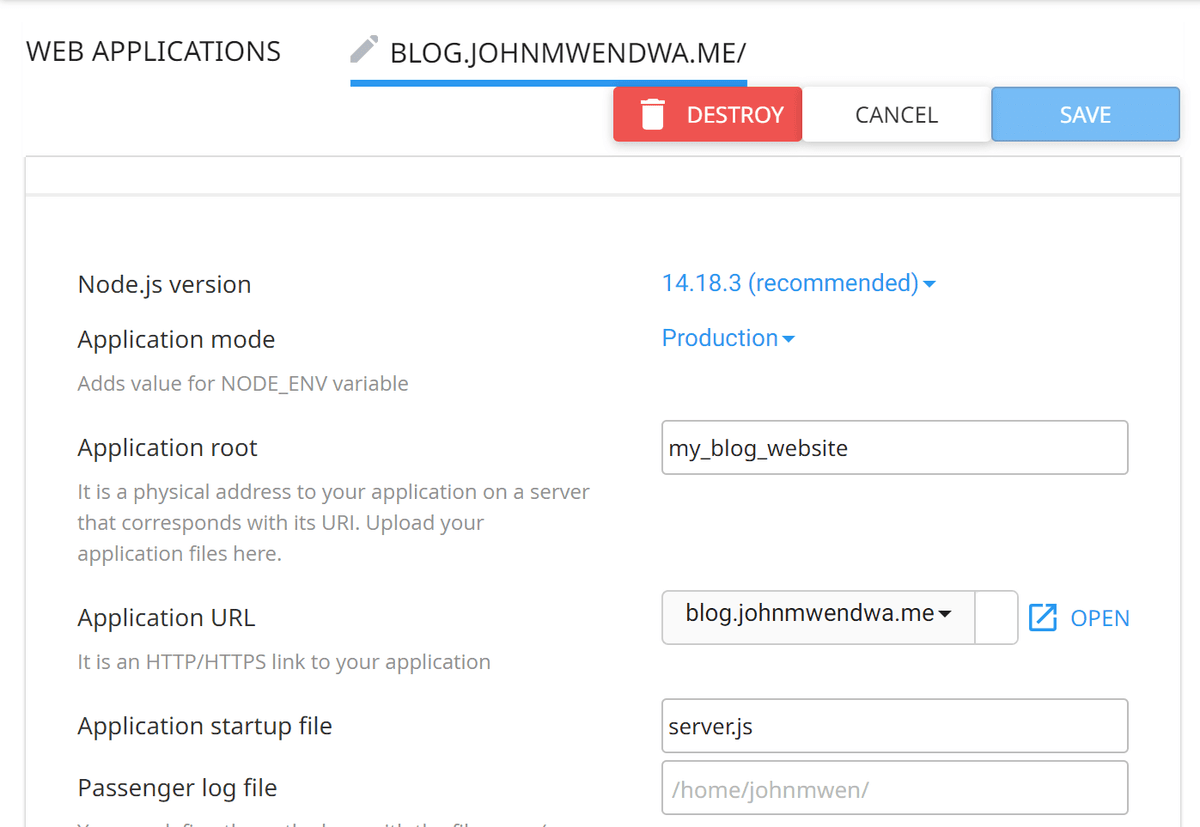Click the URI suffix box beside the URL dropdown
Image resolution: width=1200 pixels, height=827 pixels.
pyautogui.click(x=996, y=617)
